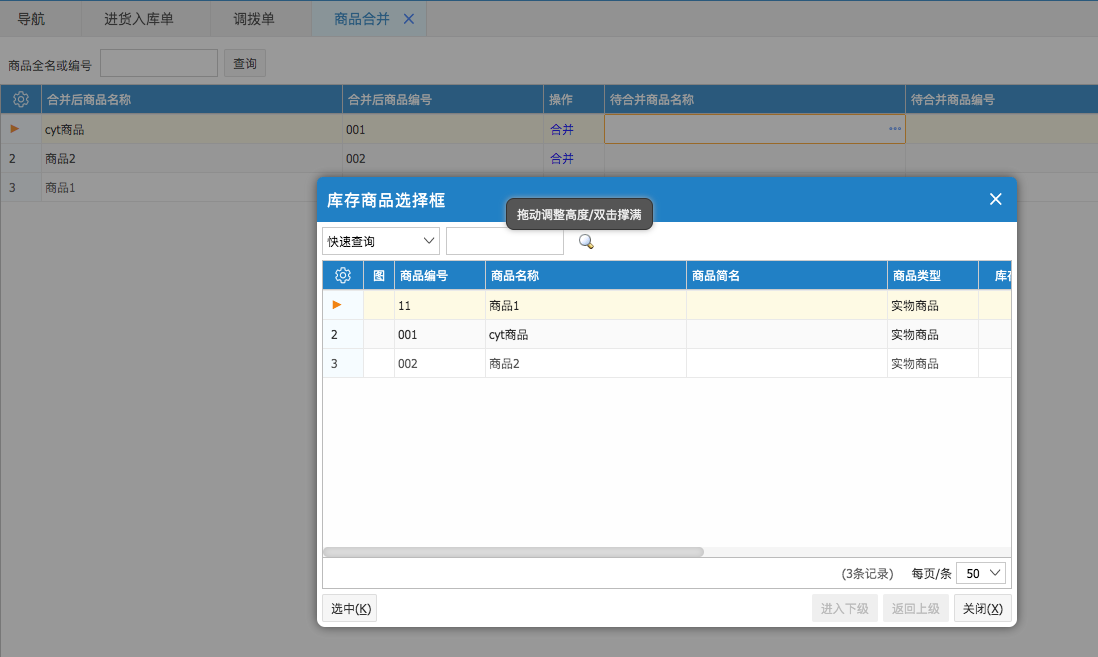
Task: Click the magnifier search icon in dialog
Action: click(x=586, y=241)
